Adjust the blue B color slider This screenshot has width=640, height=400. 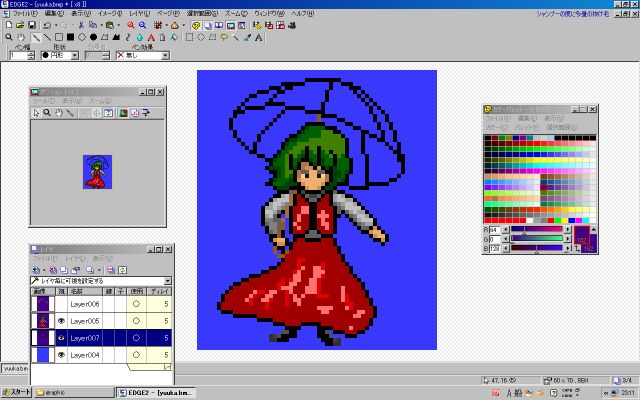tap(537, 248)
